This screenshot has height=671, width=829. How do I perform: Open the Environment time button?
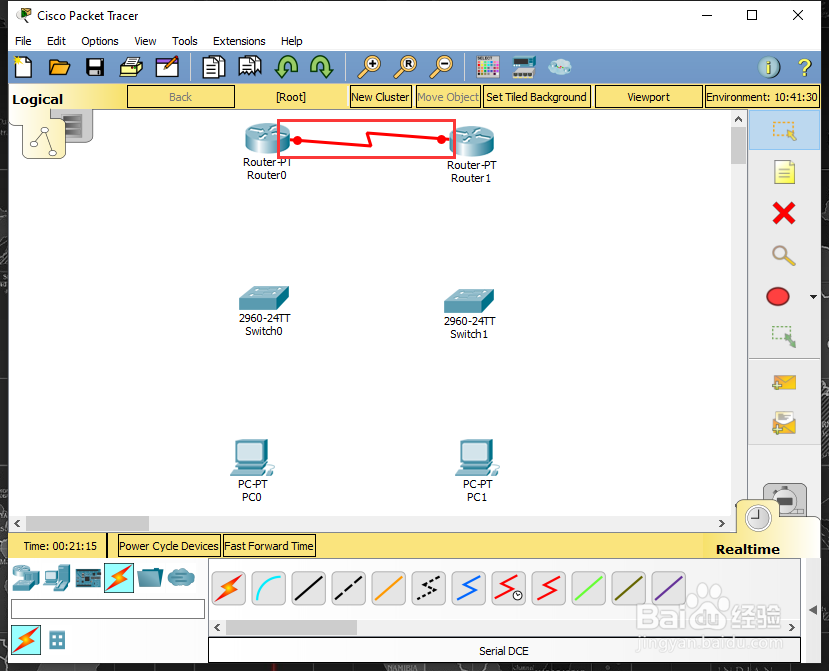762,97
